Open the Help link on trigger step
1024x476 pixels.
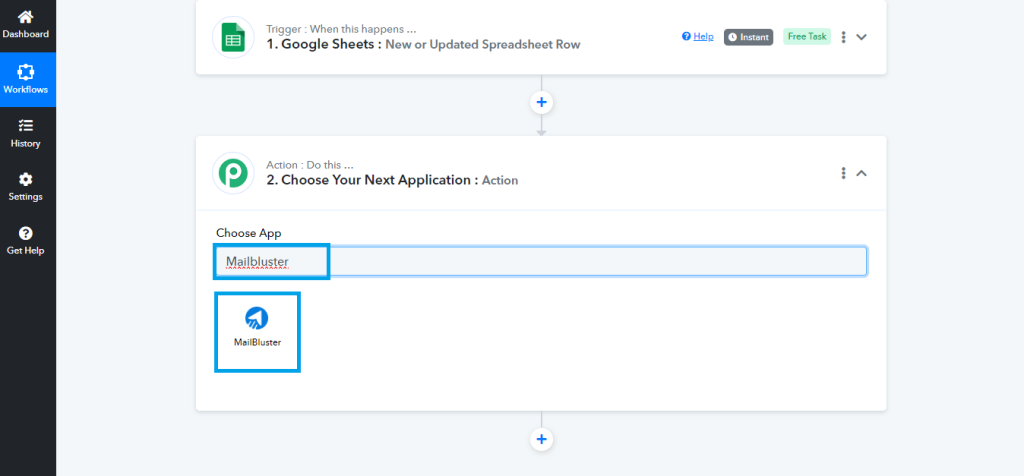[697, 37]
